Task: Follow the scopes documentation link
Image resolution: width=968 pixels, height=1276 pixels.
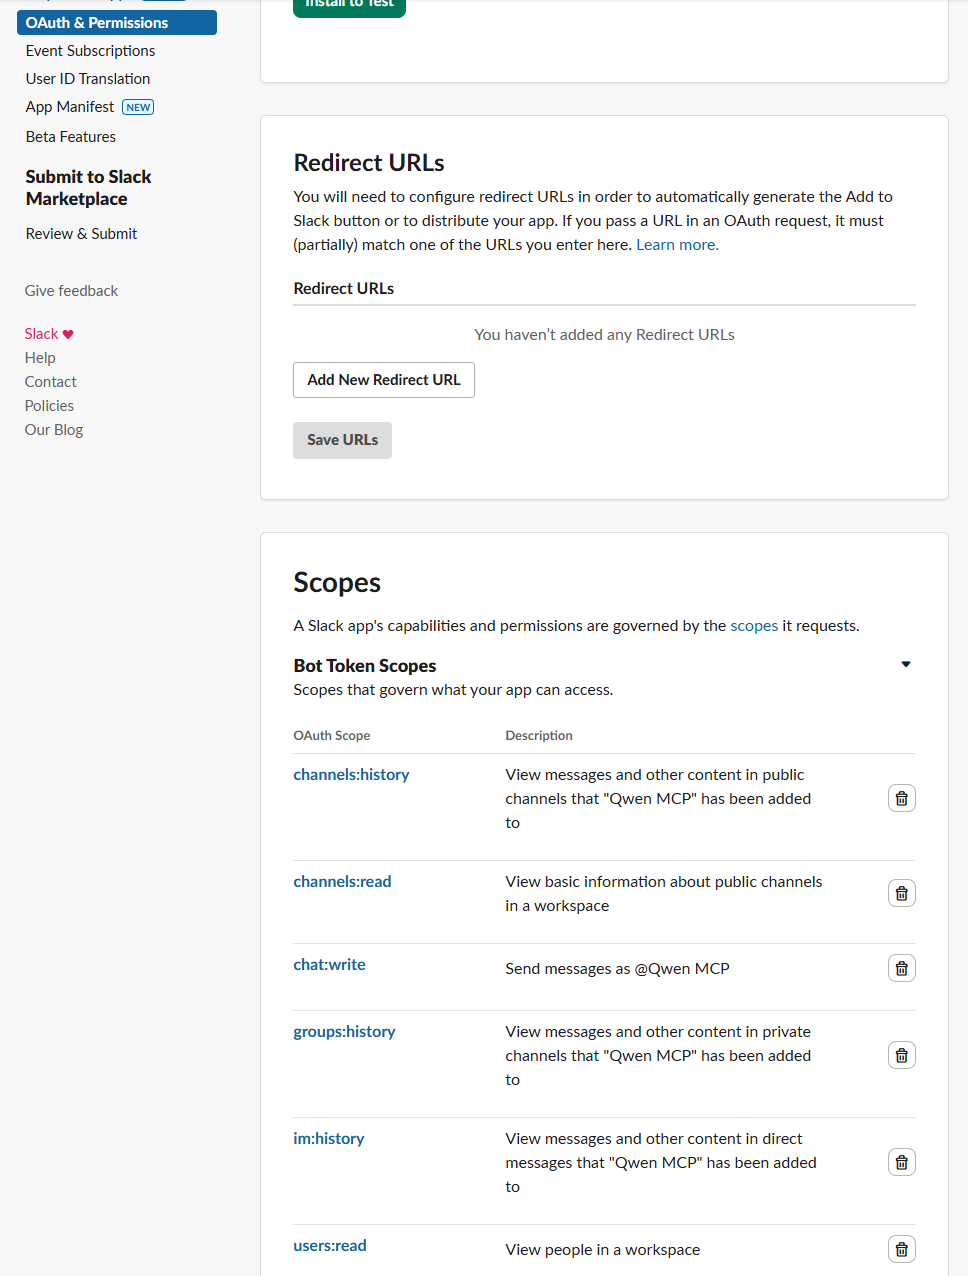Action: pos(754,626)
